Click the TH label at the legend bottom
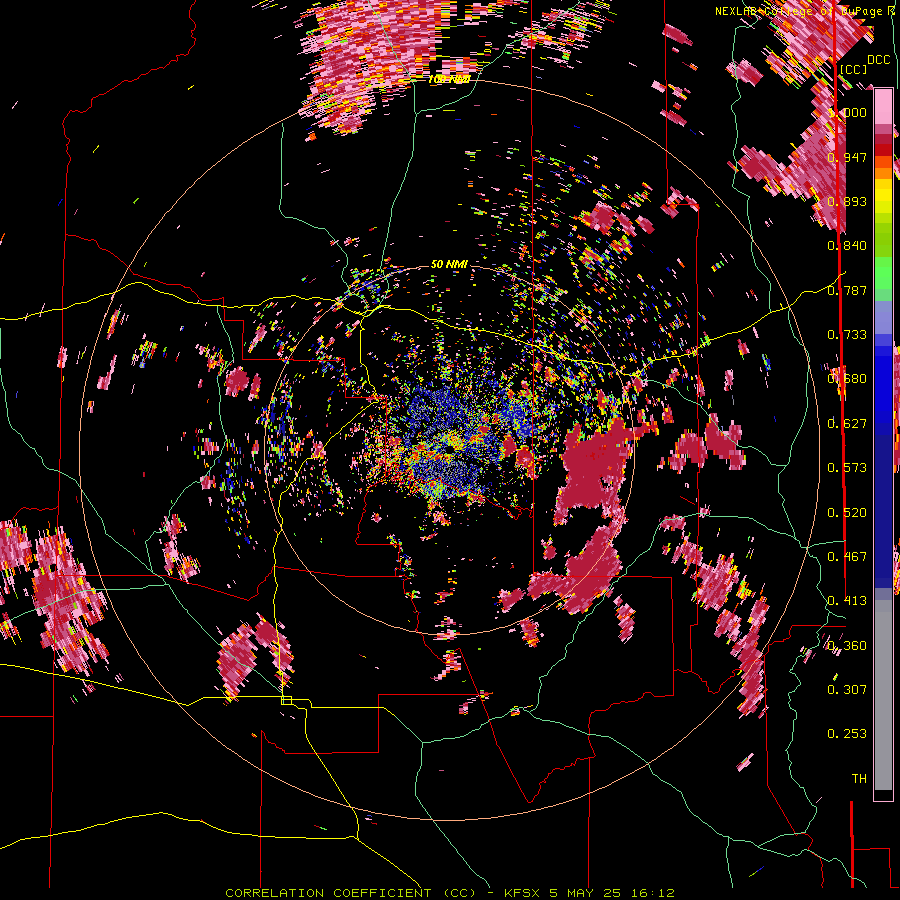Screen dimensions: 900x900 pyautogui.click(x=859, y=779)
